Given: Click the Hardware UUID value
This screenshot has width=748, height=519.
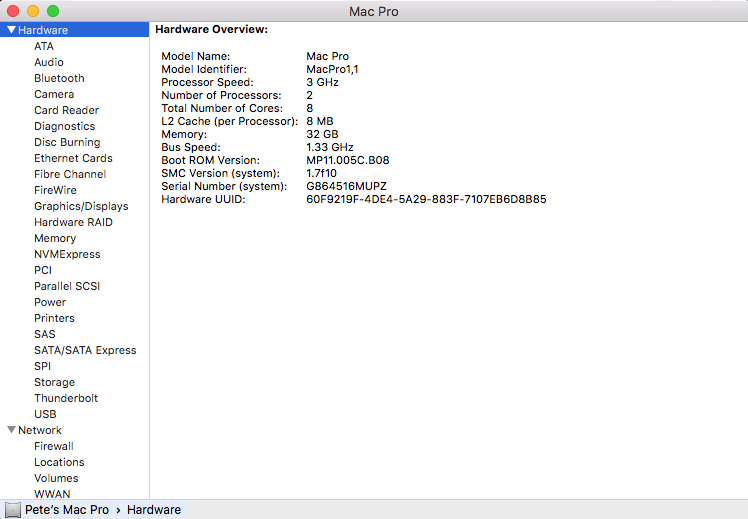Looking at the screenshot, I should (x=426, y=199).
